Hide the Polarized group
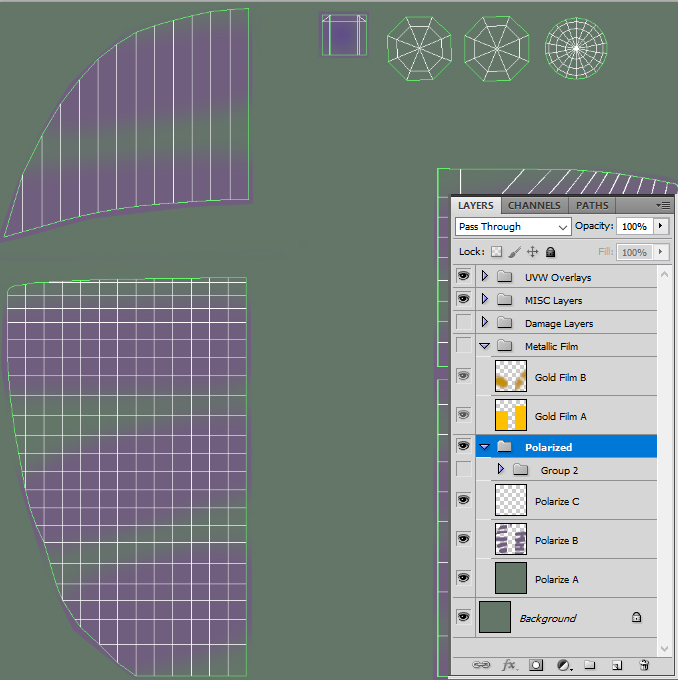678x680 pixels. [x=463, y=446]
